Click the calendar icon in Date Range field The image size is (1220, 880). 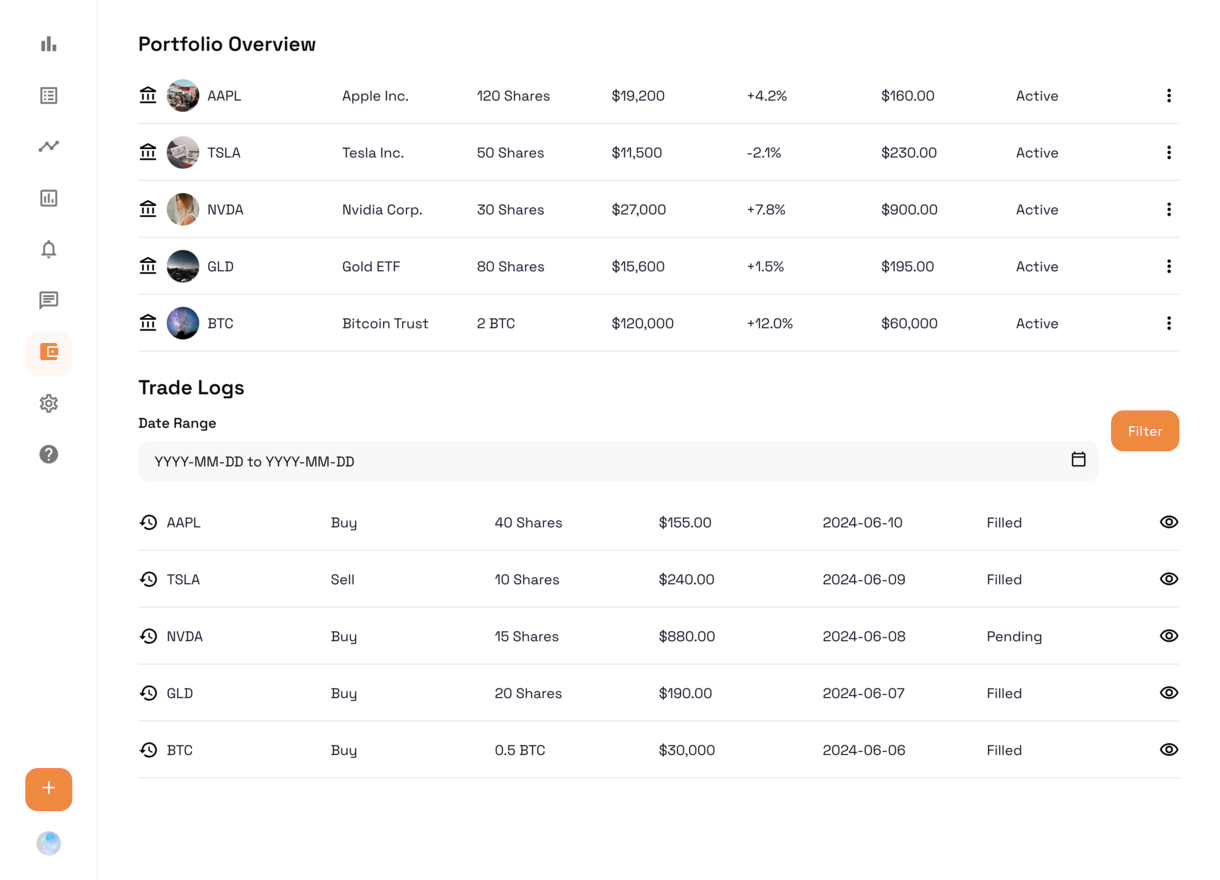1078,460
